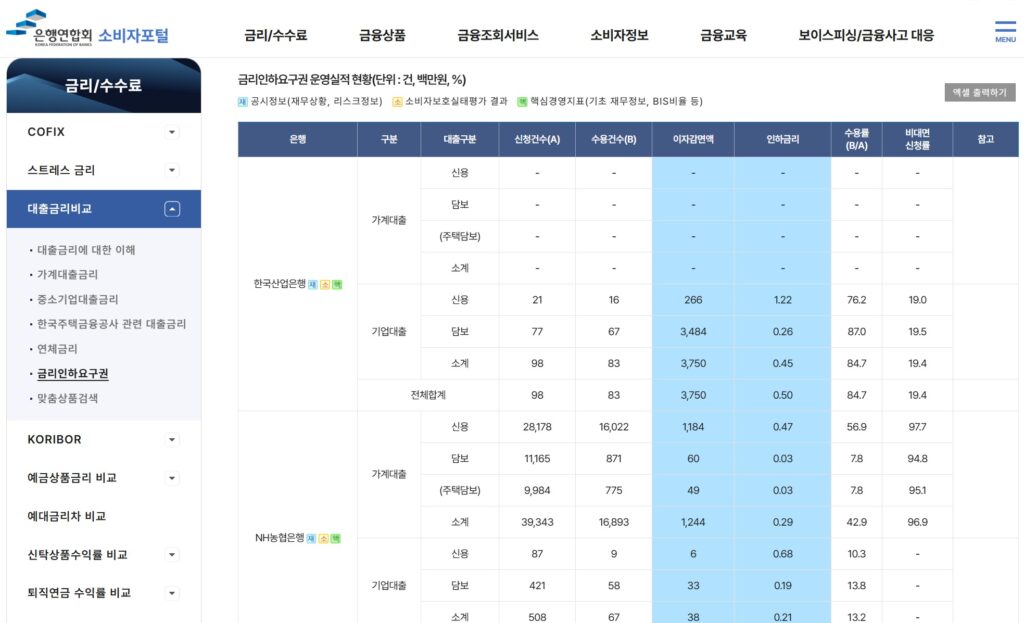The width and height of the screenshot is (1024, 623).
Task: Collapse the 대출금리비교 sidebar section
Action: pos(171,209)
